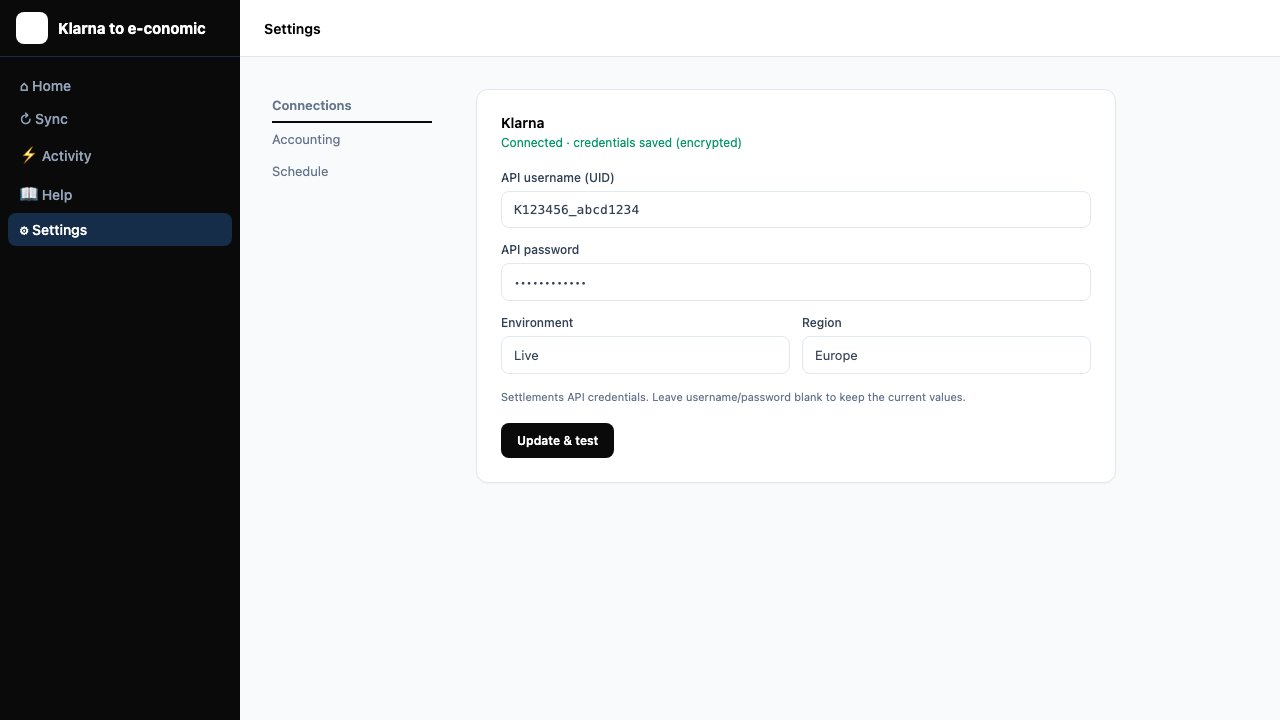Click the Settlements API credentials hint text
This screenshot has width=1280, height=720.
tap(733, 397)
